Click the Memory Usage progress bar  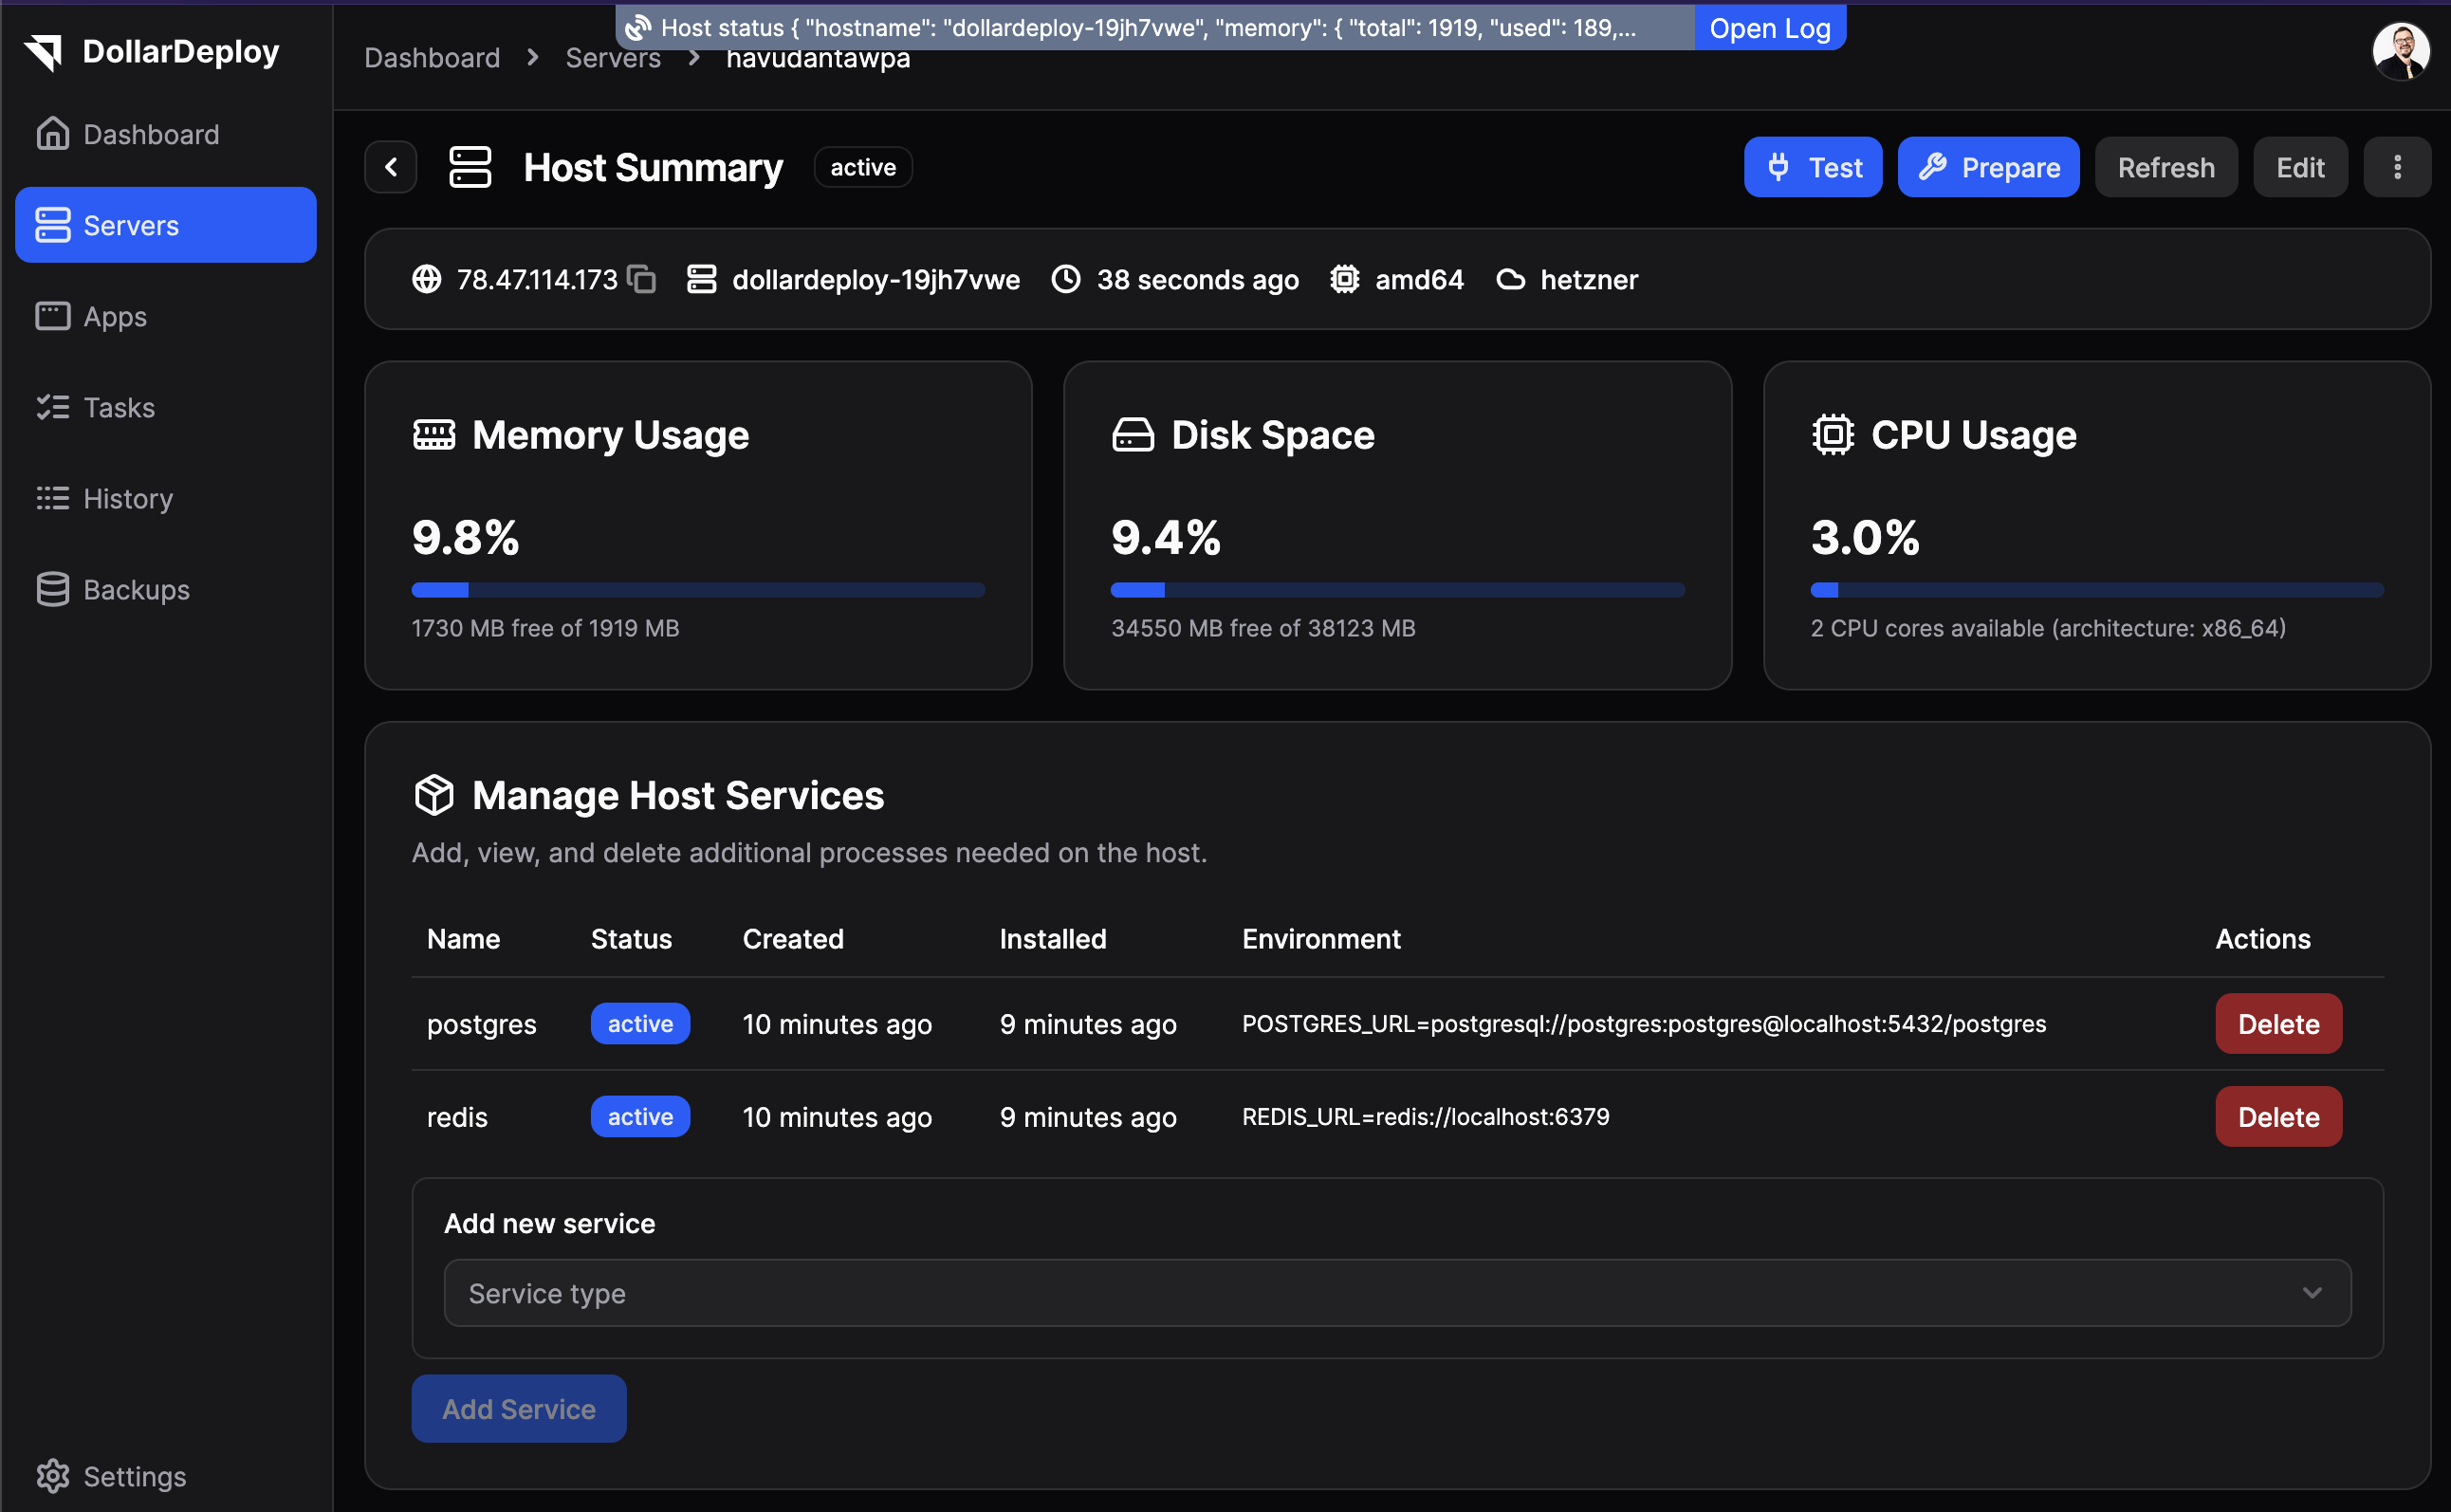pyautogui.click(x=698, y=590)
